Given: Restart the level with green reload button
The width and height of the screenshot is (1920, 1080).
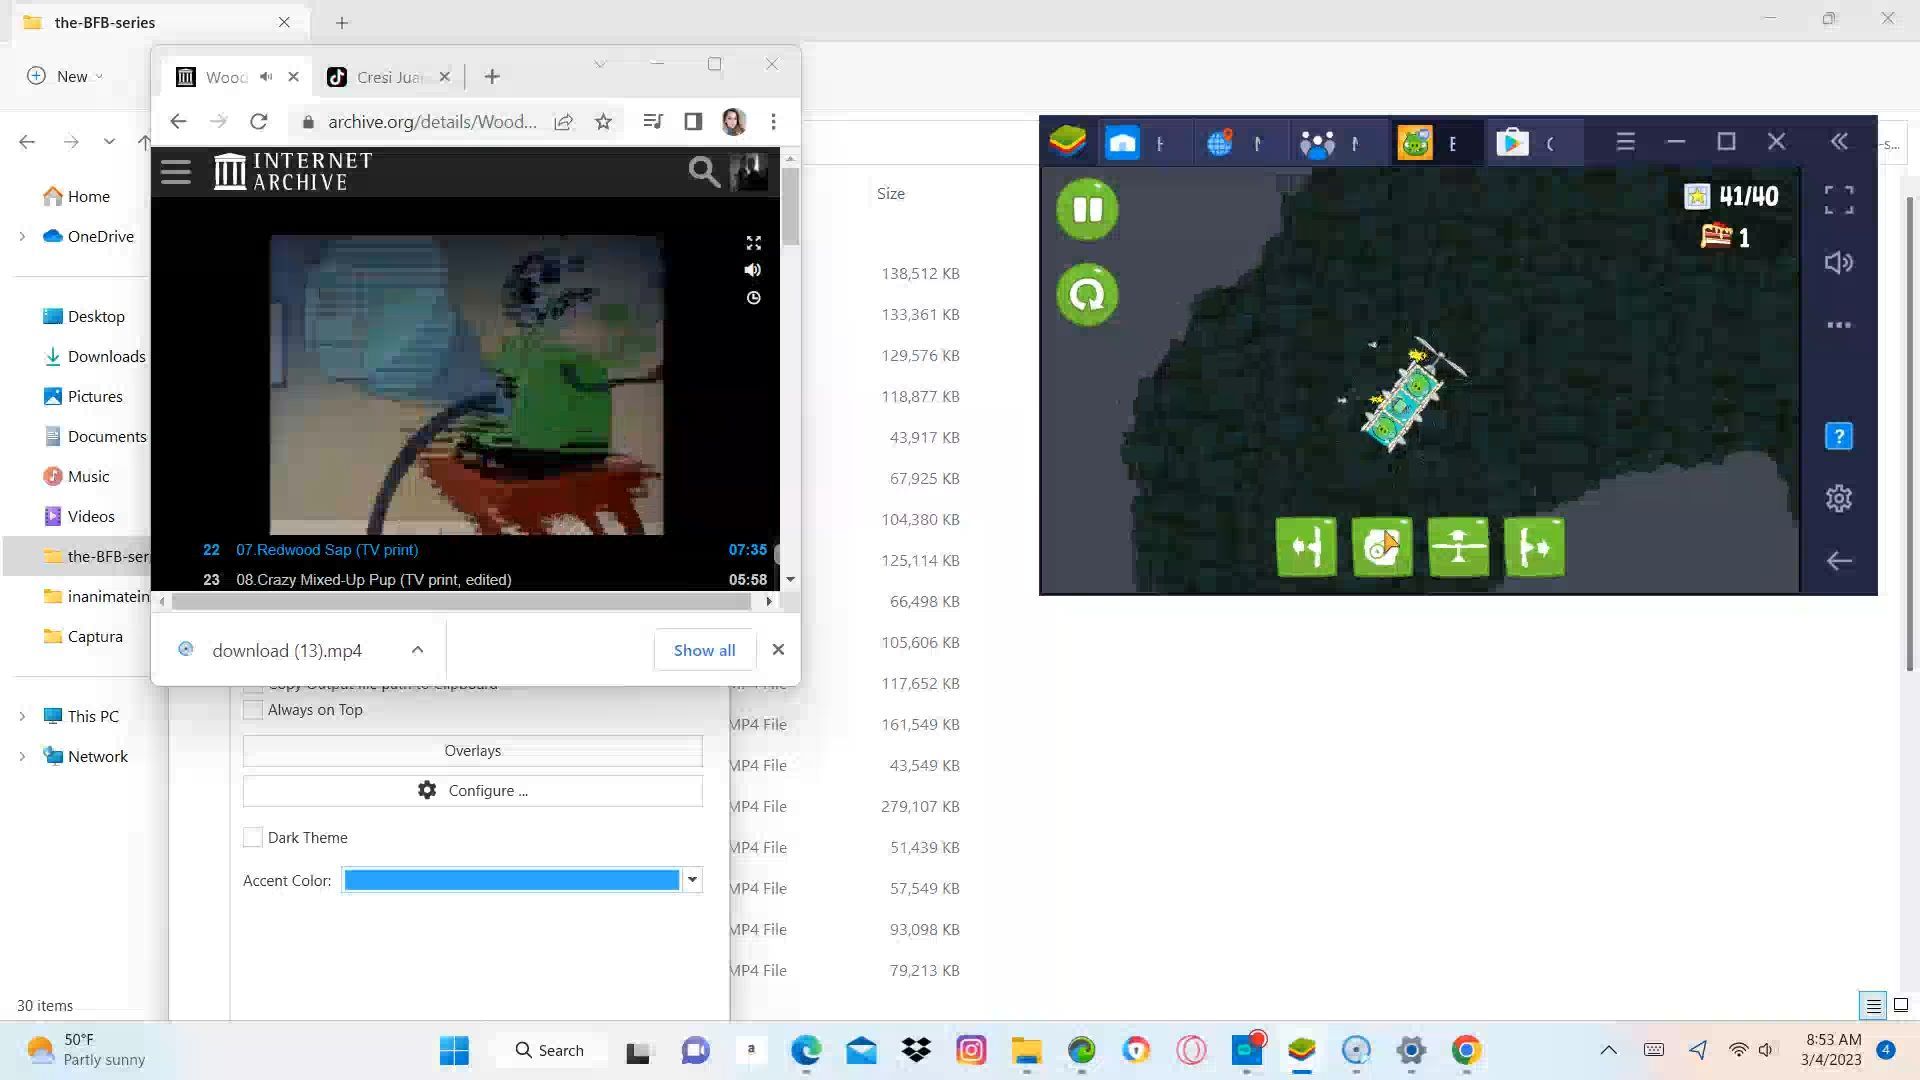Looking at the screenshot, I should 1087,295.
